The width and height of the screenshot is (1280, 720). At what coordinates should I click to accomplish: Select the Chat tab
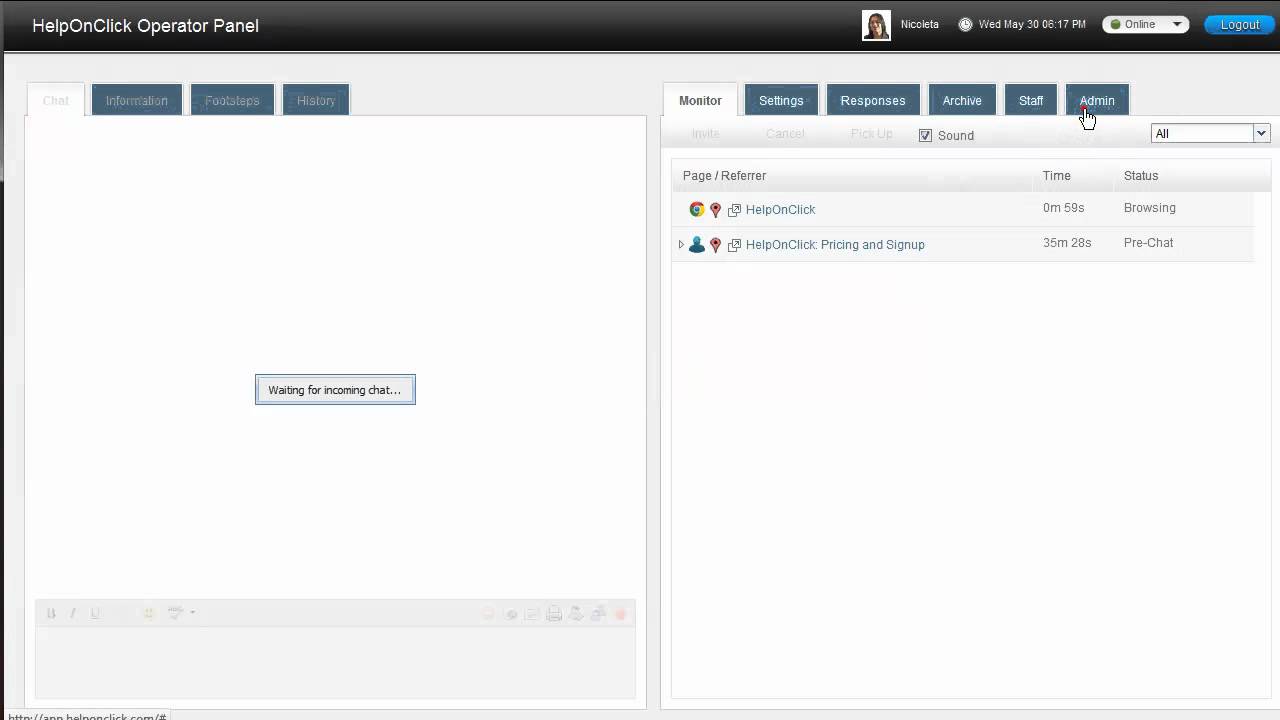point(56,100)
